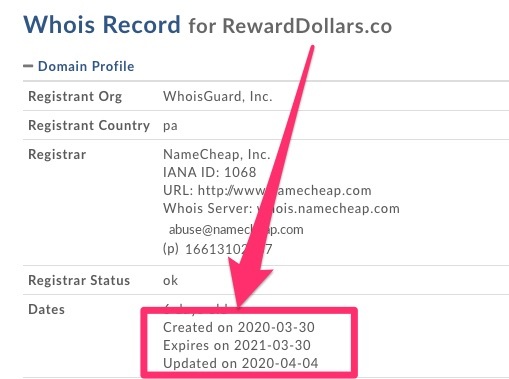Click the Registrant Country label
The width and height of the screenshot is (509, 379).
(x=89, y=125)
